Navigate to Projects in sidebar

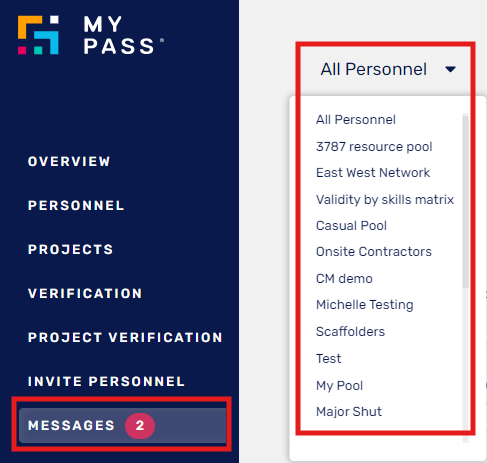pos(71,250)
